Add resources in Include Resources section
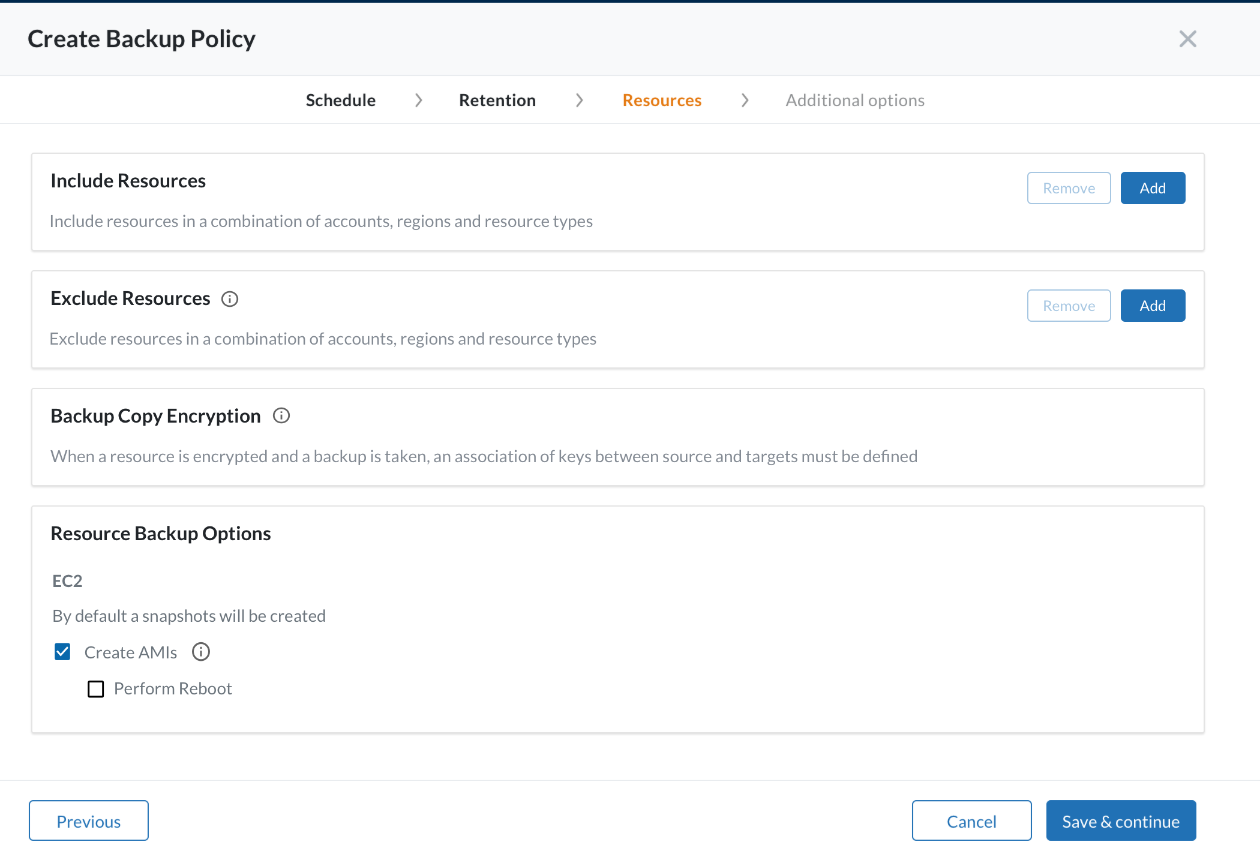The width and height of the screenshot is (1260, 853). 1152,188
